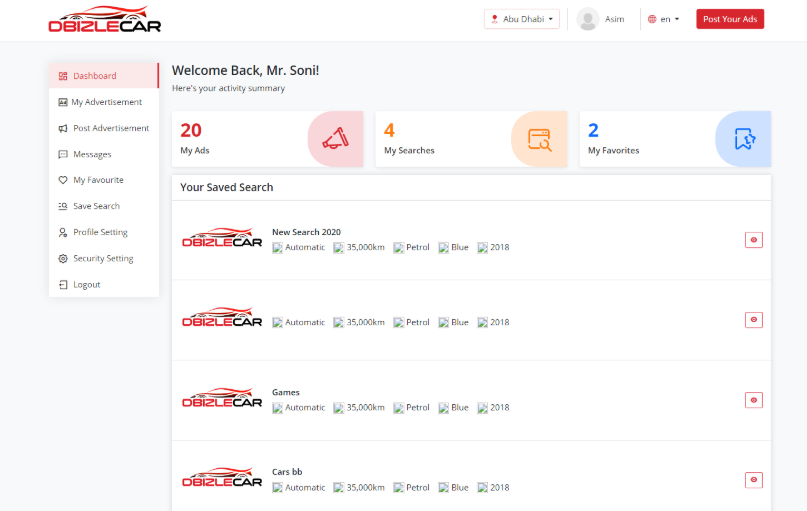Image resolution: width=807 pixels, height=511 pixels.
Task: Click eye icon for Cars bb saved search
Action: point(753,480)
